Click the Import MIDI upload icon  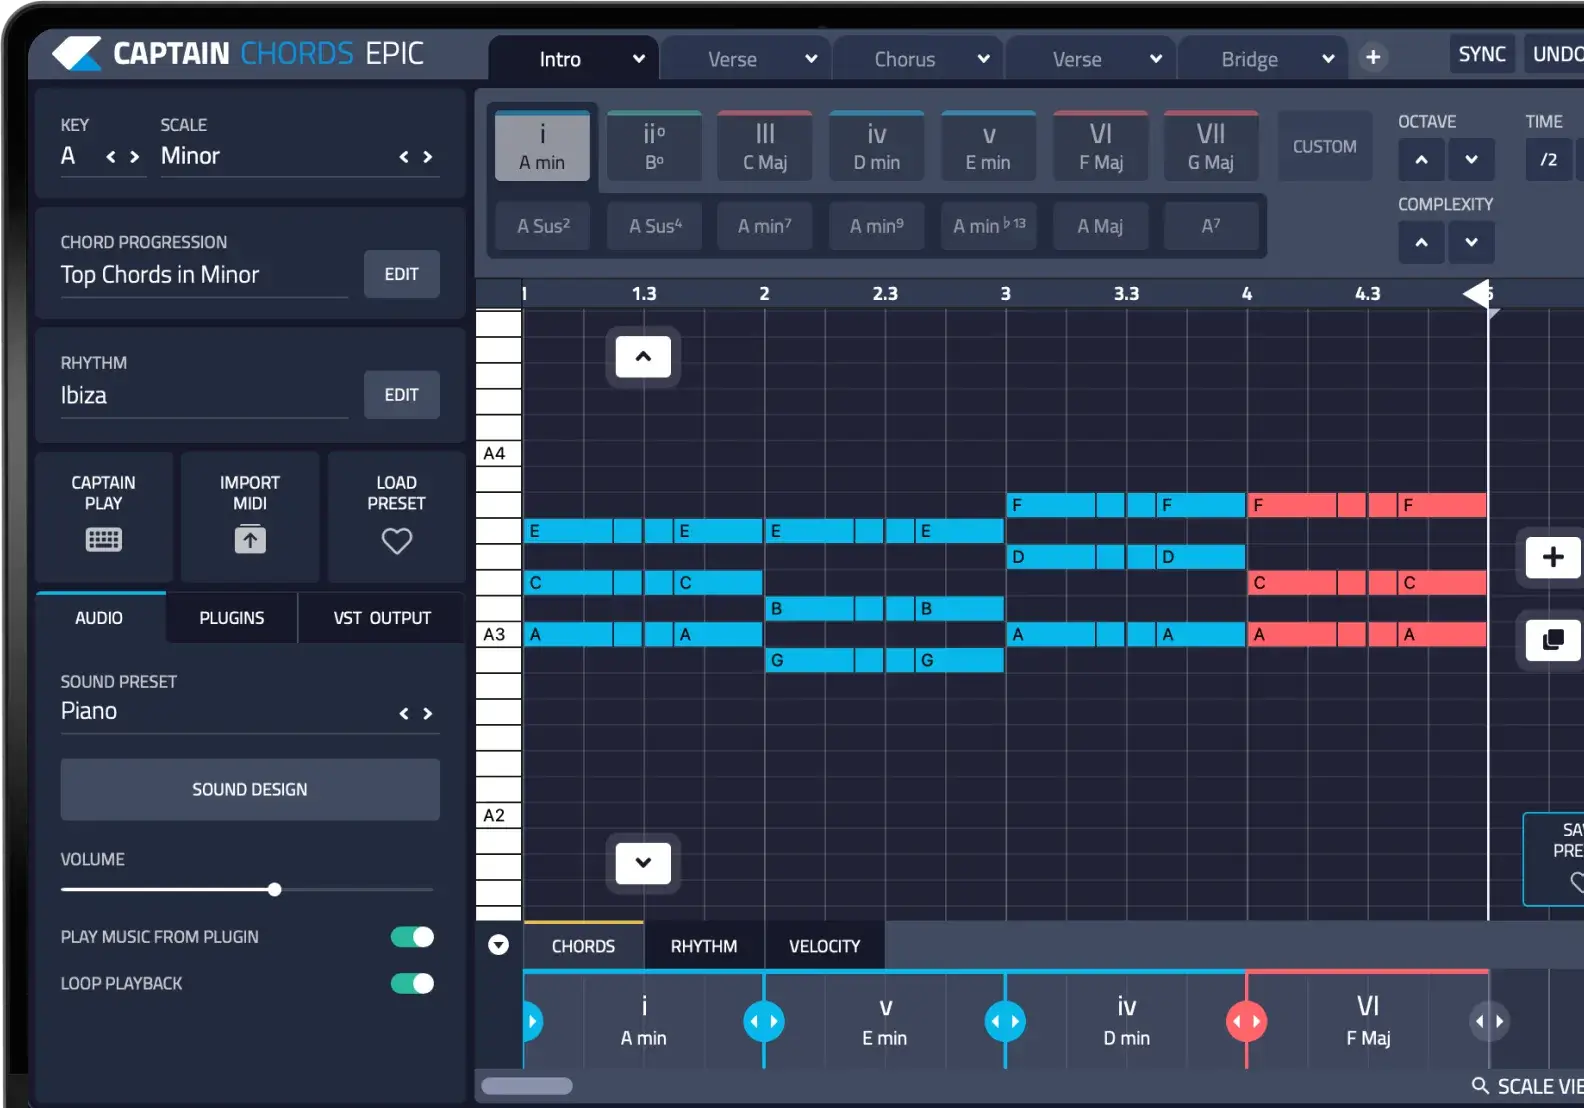[x=250, y=540]
